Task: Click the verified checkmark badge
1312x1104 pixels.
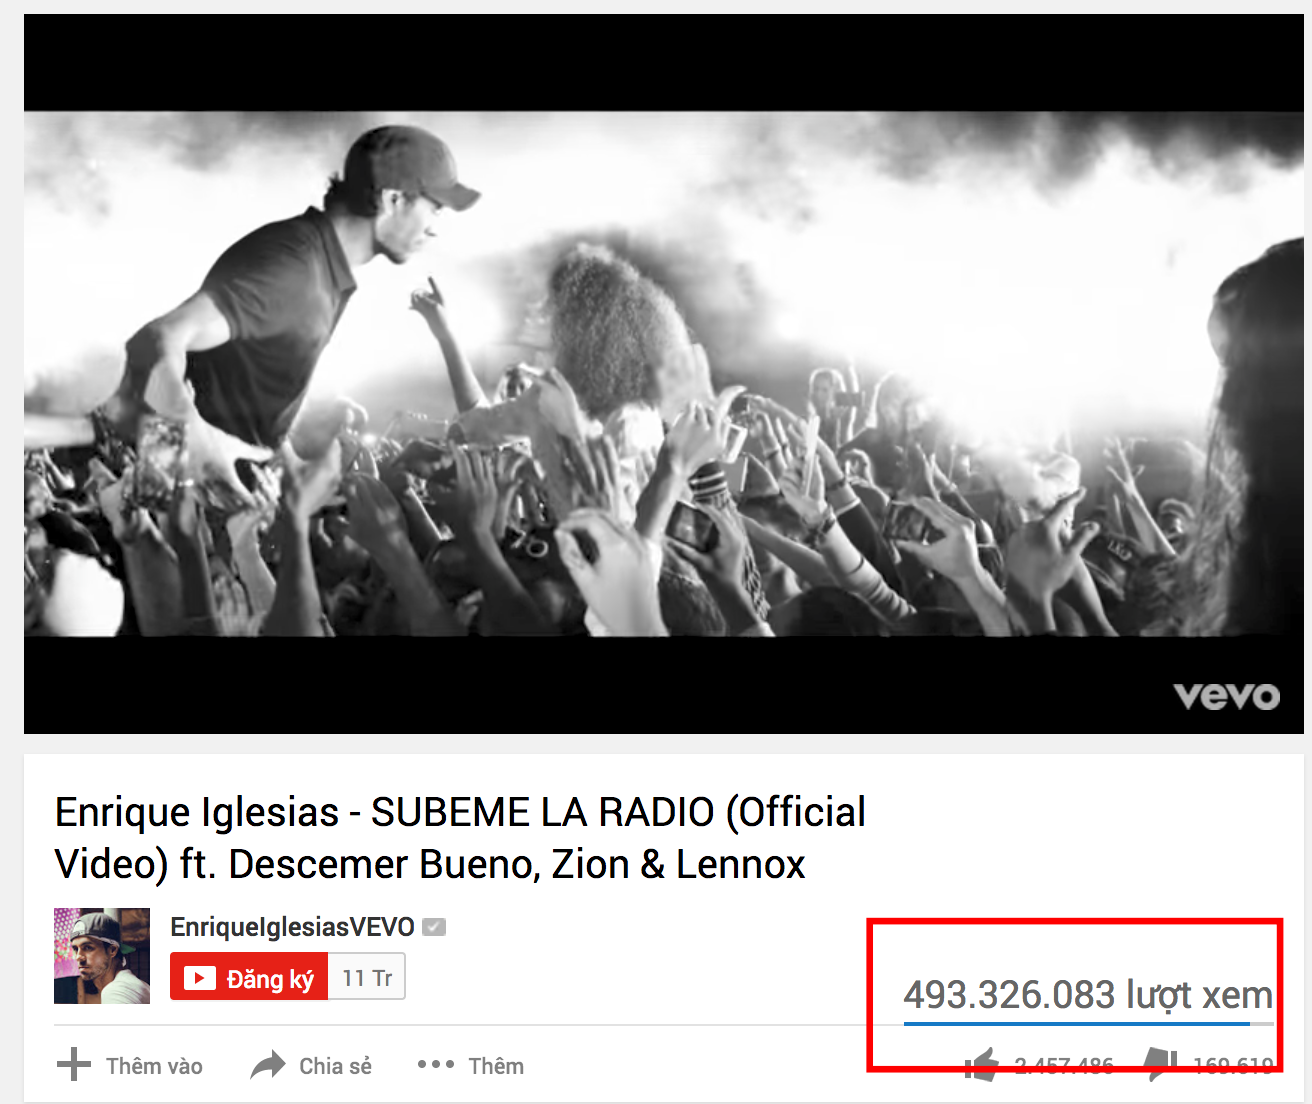Action: (x=434, y=927)
